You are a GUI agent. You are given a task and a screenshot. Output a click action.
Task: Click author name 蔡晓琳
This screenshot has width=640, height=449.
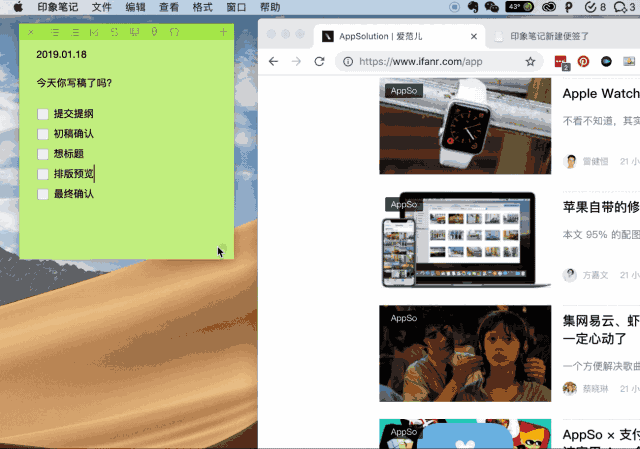[x=596, y=389]
